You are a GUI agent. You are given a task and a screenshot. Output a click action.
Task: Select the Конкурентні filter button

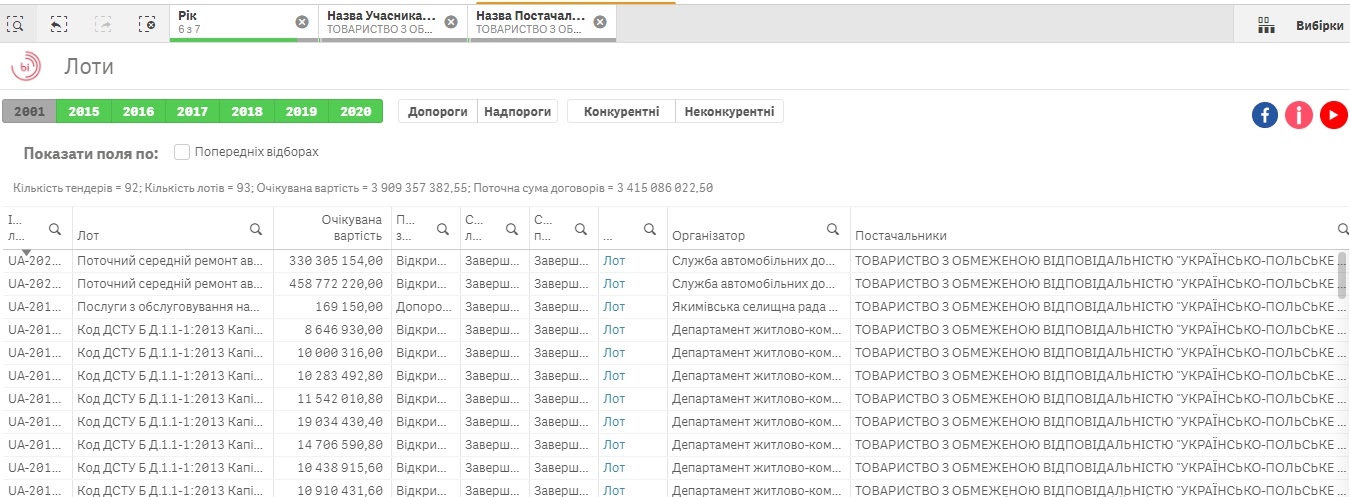(621, 112)
